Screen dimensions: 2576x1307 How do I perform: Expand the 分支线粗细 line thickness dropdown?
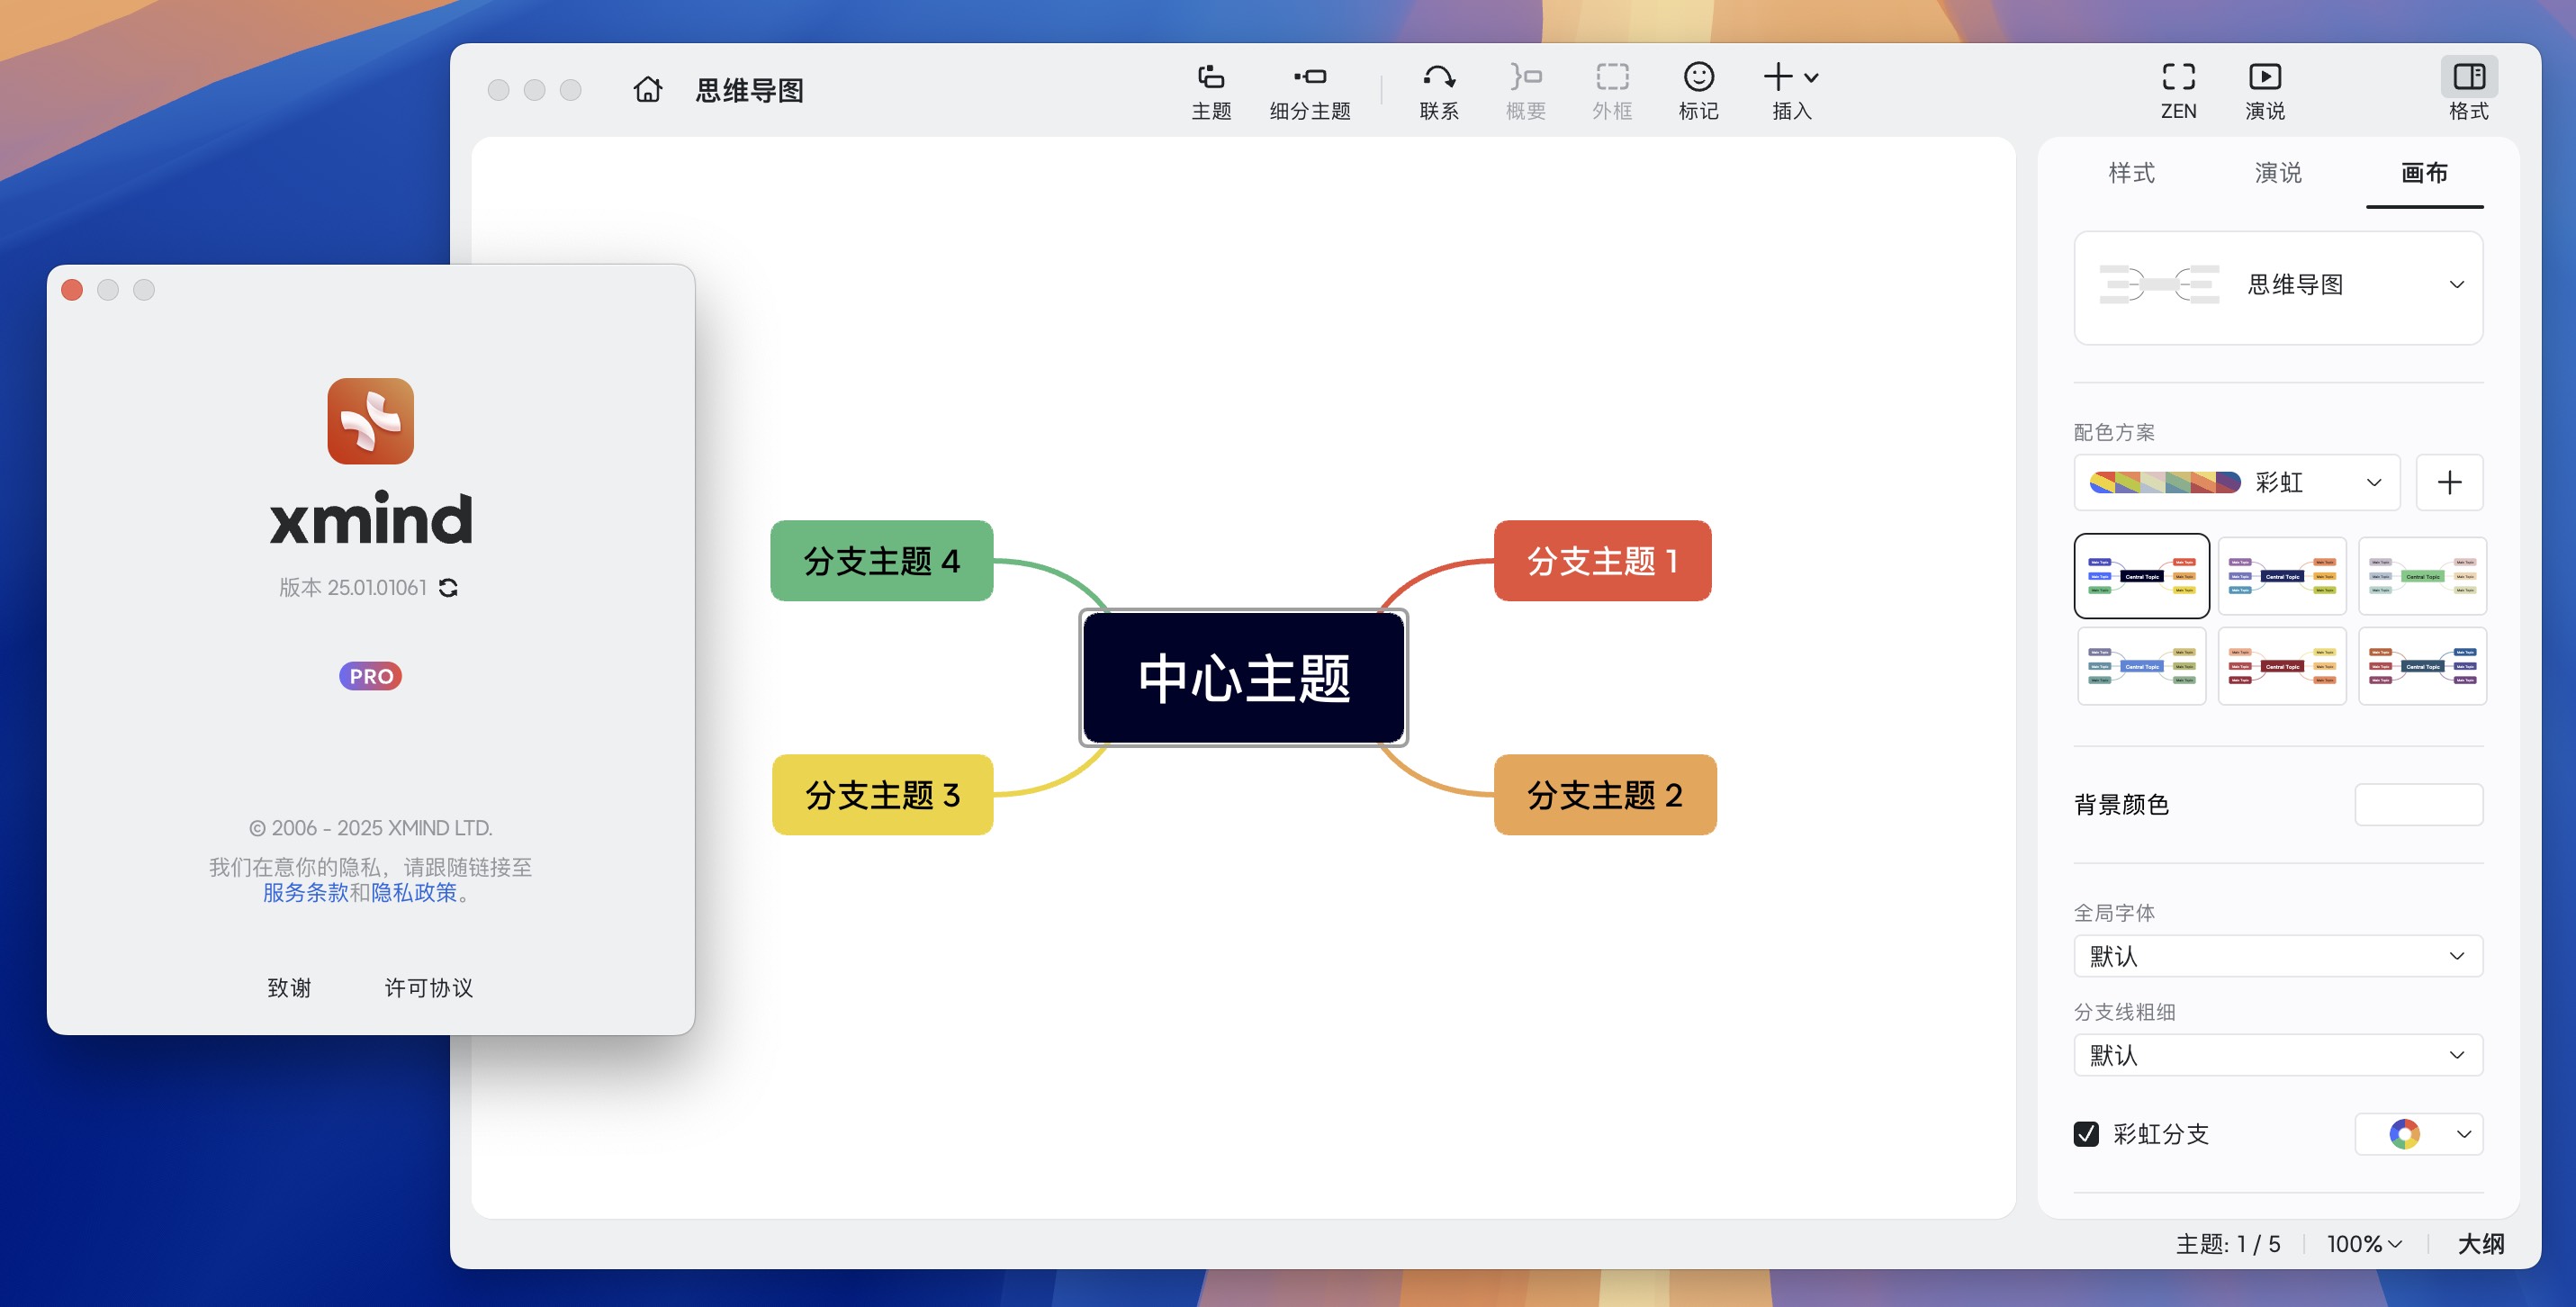pyautogui.click(x=2277, y=1055)
